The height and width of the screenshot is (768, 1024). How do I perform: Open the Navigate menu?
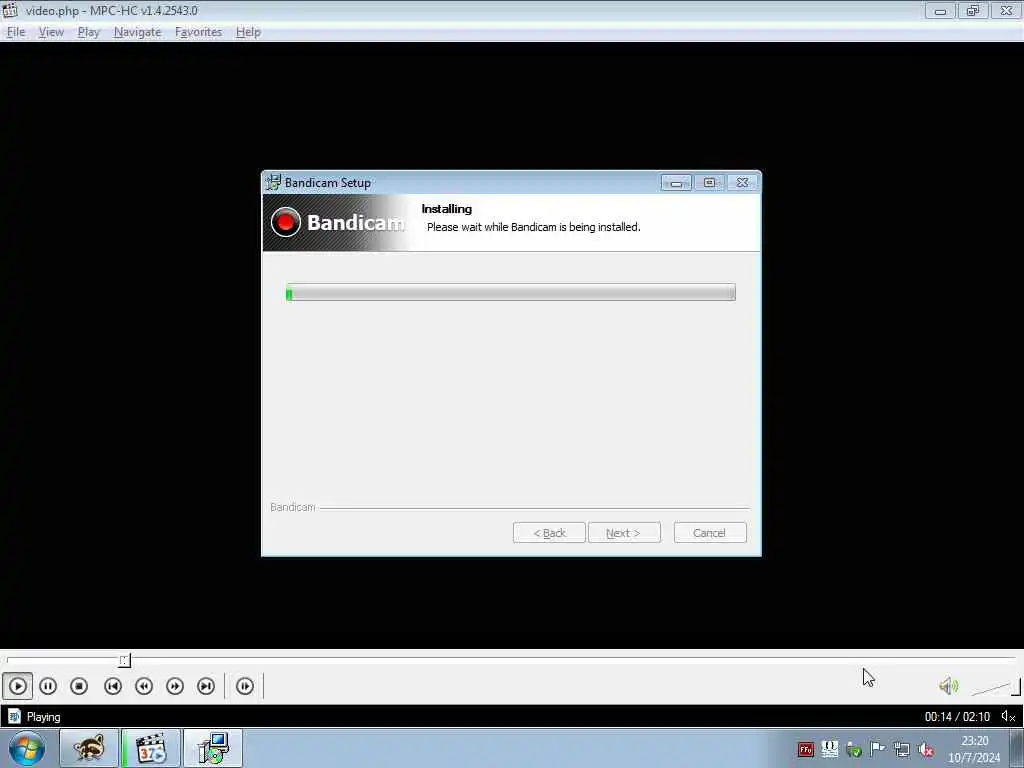pos(137,32)
